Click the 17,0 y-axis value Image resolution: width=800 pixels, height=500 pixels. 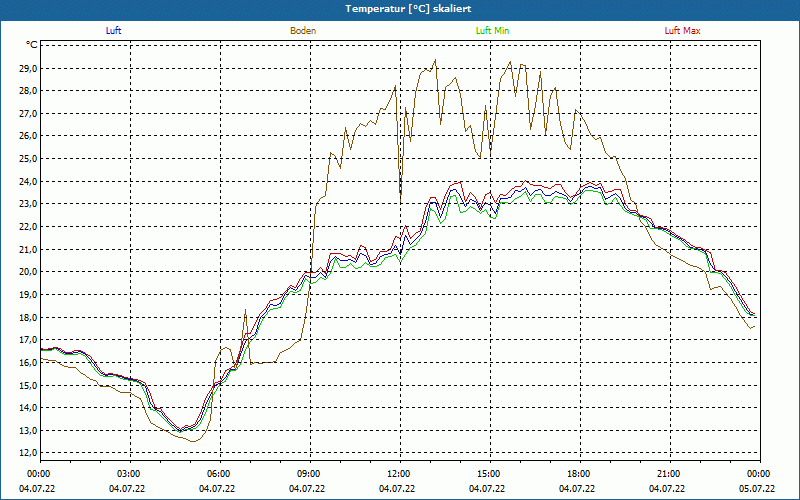point(29,340)
